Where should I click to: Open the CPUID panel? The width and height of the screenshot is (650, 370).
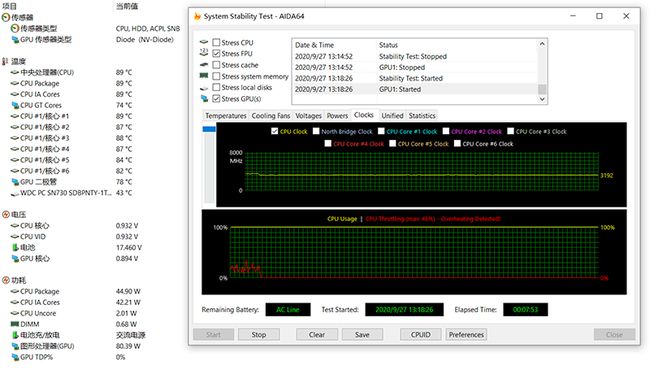tap(420, 334)
